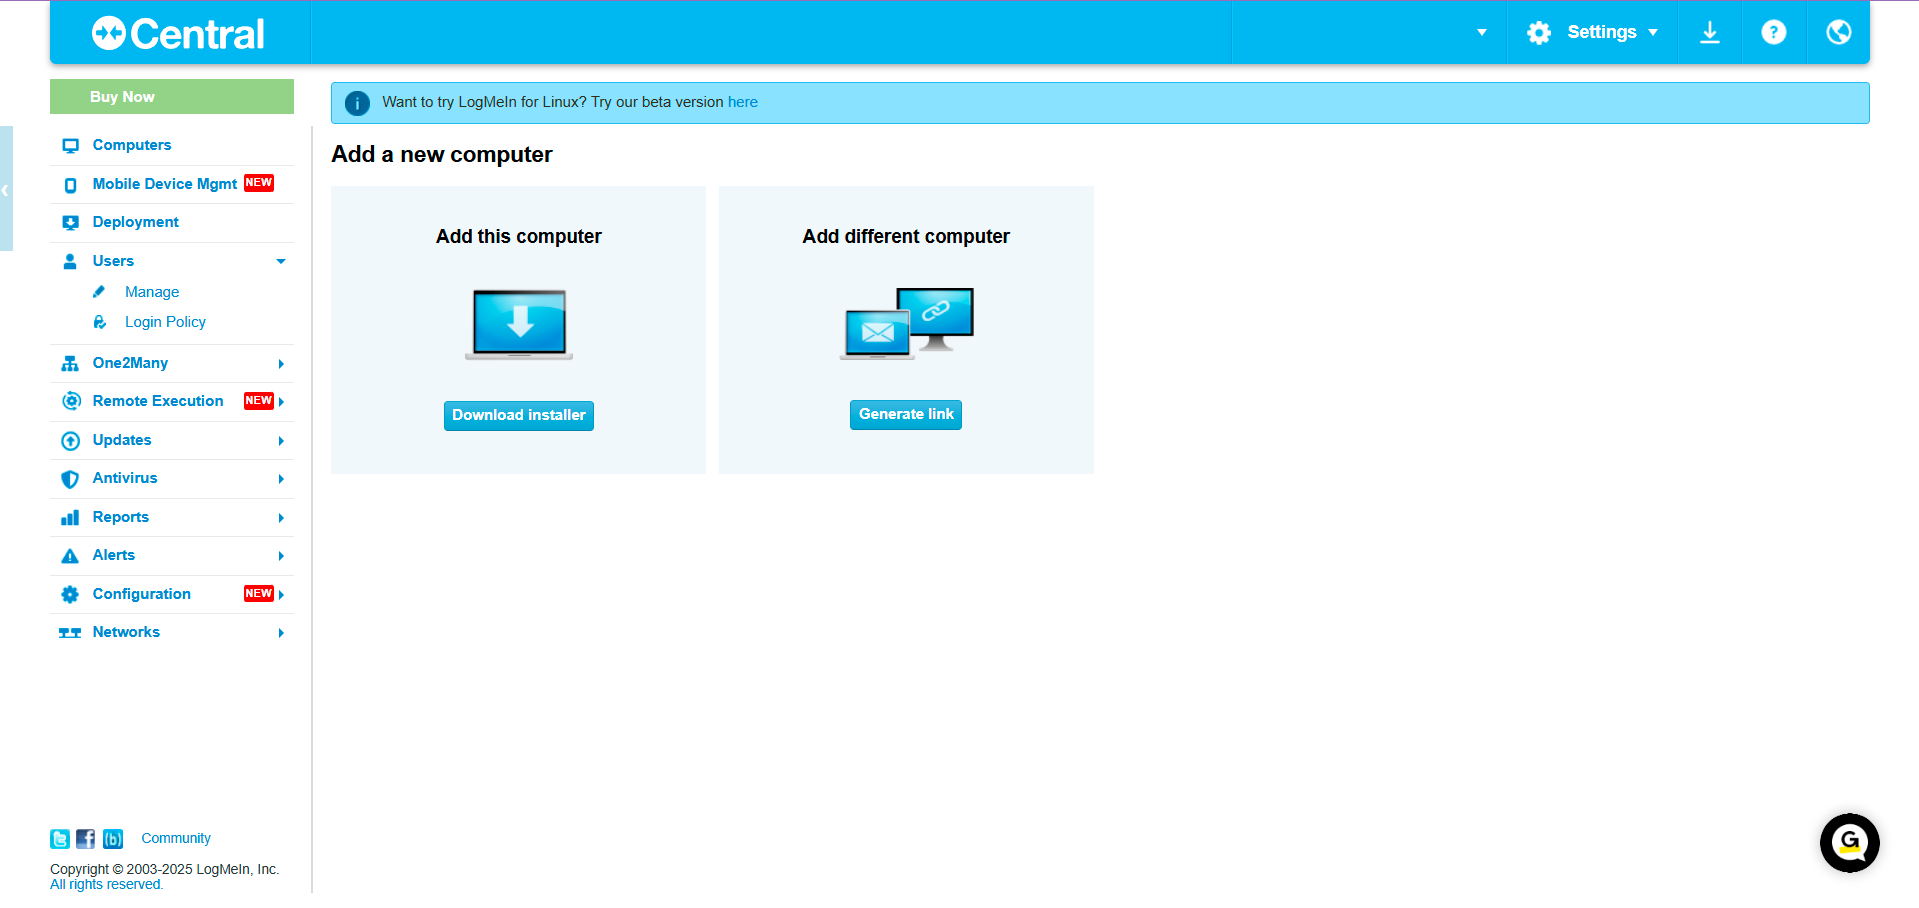Collapse the Users section arrow
Image resolution: width=1919 pixels, height=908 pixels.
281,262
